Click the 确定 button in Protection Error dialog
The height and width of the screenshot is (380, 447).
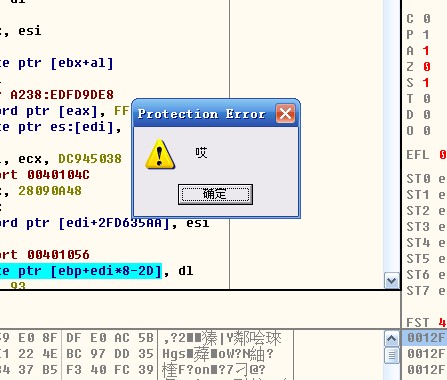(x=215, y=194)
